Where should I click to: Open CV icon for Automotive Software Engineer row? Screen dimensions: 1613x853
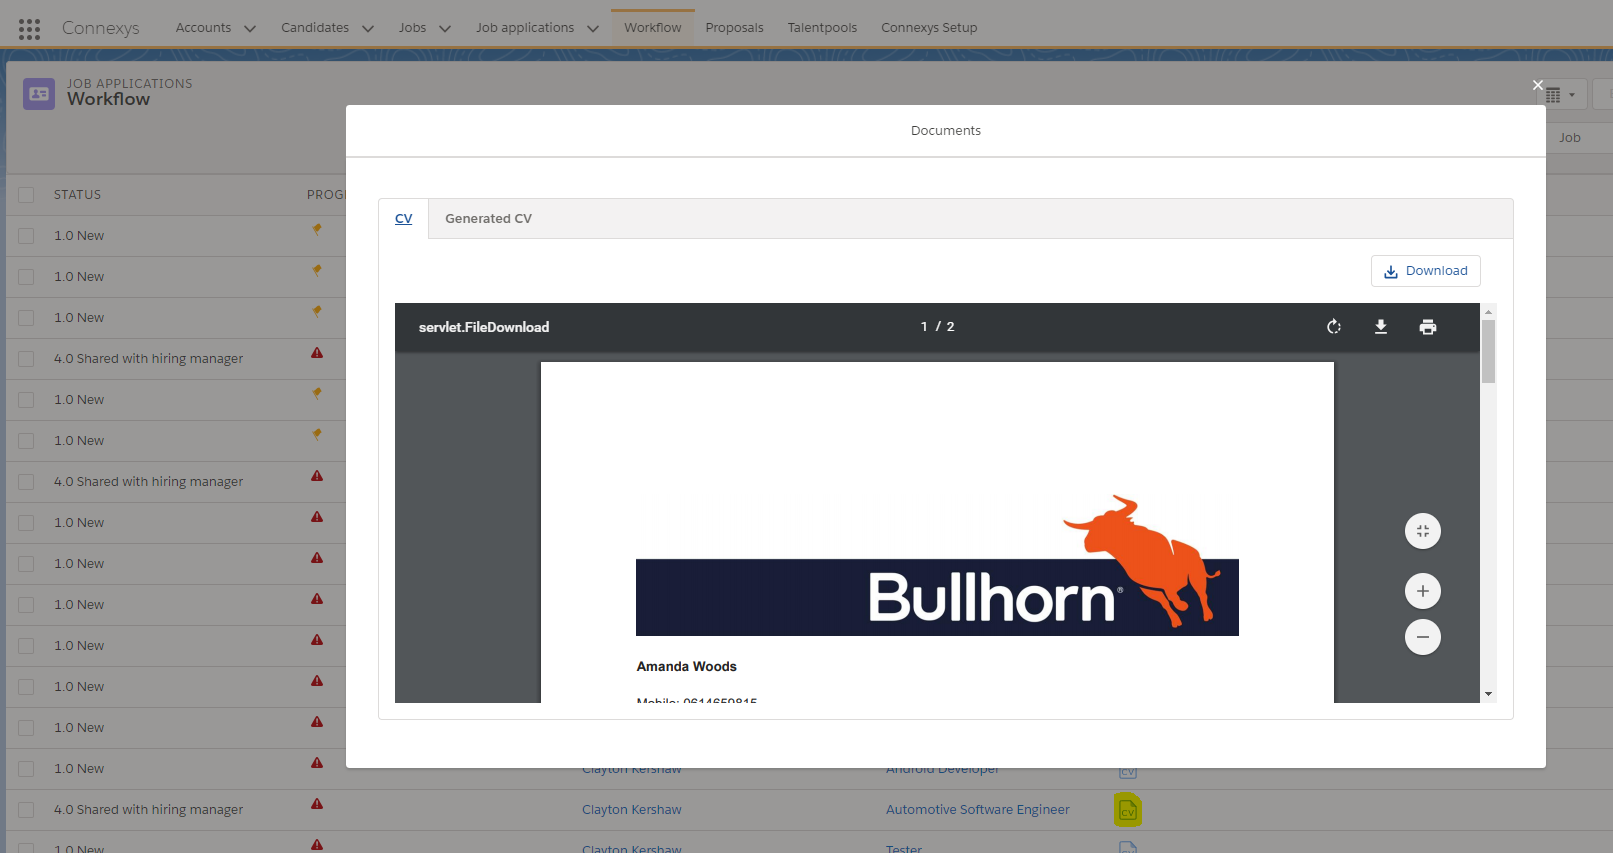pyautogui.click(x=1128, y=810)
